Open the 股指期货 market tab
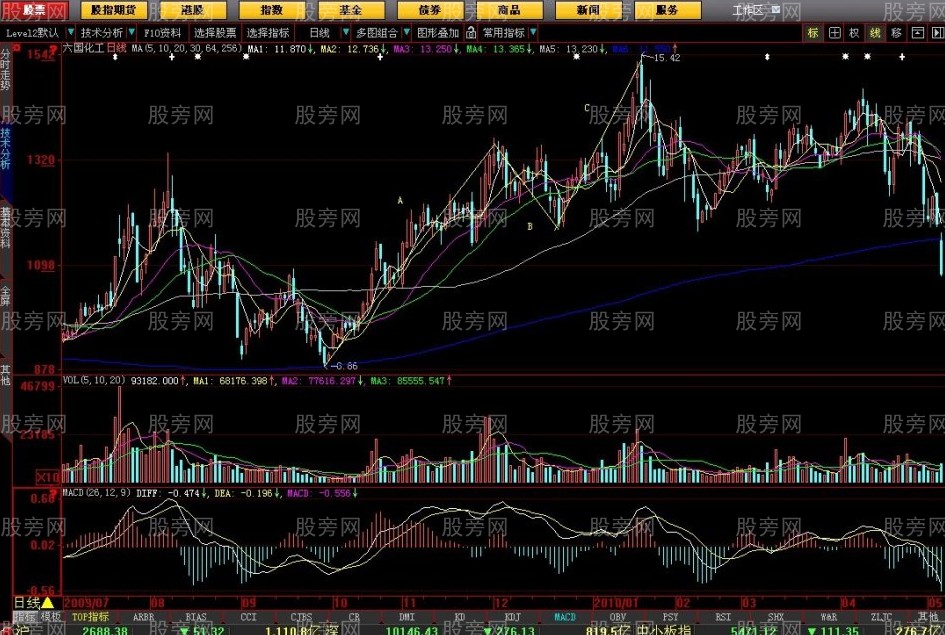The width and height of the screenshot is (945, 635). [114, 10]
